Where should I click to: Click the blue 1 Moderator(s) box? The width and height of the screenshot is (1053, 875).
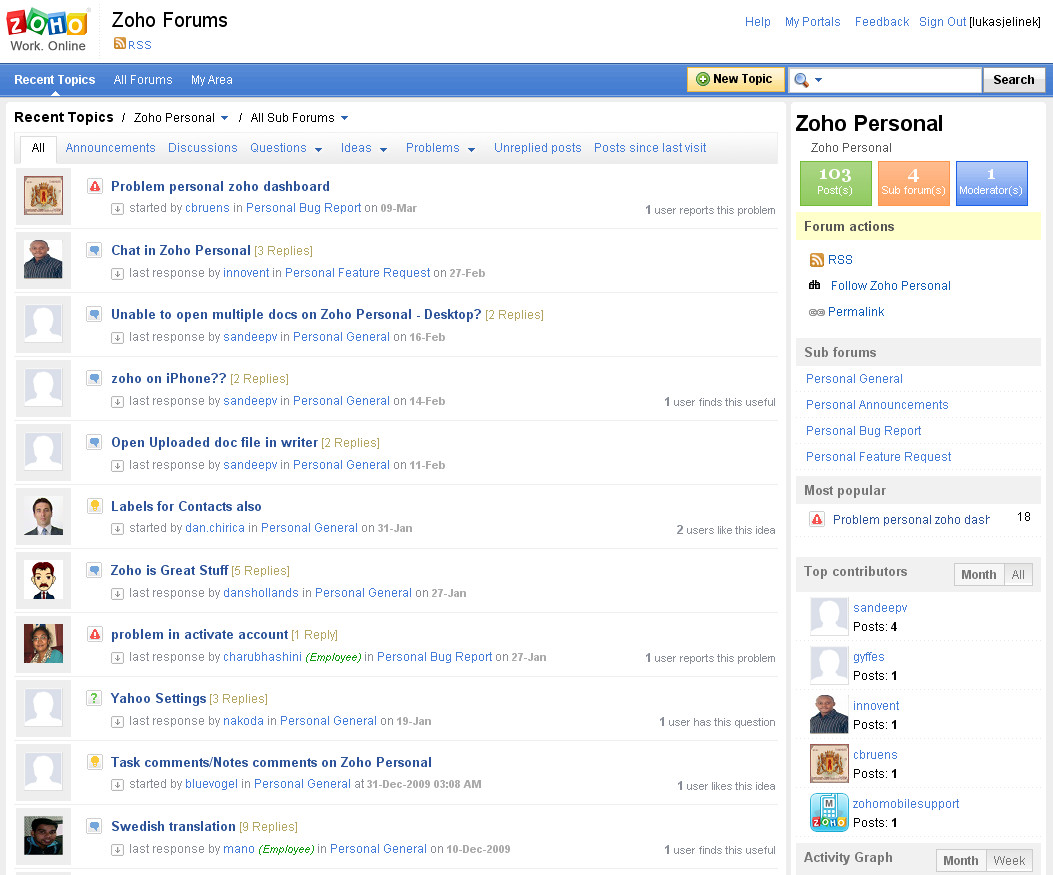991,183
